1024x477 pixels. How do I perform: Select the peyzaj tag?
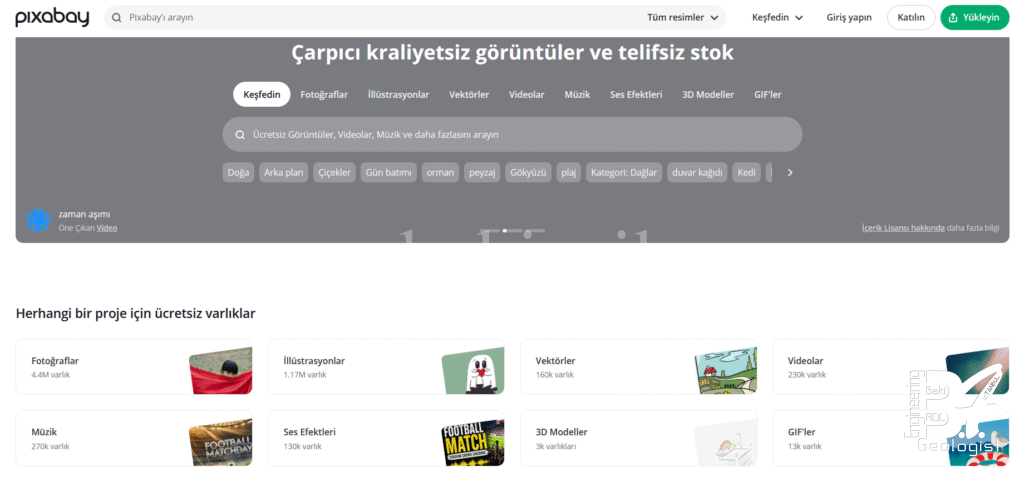(482, 173)
